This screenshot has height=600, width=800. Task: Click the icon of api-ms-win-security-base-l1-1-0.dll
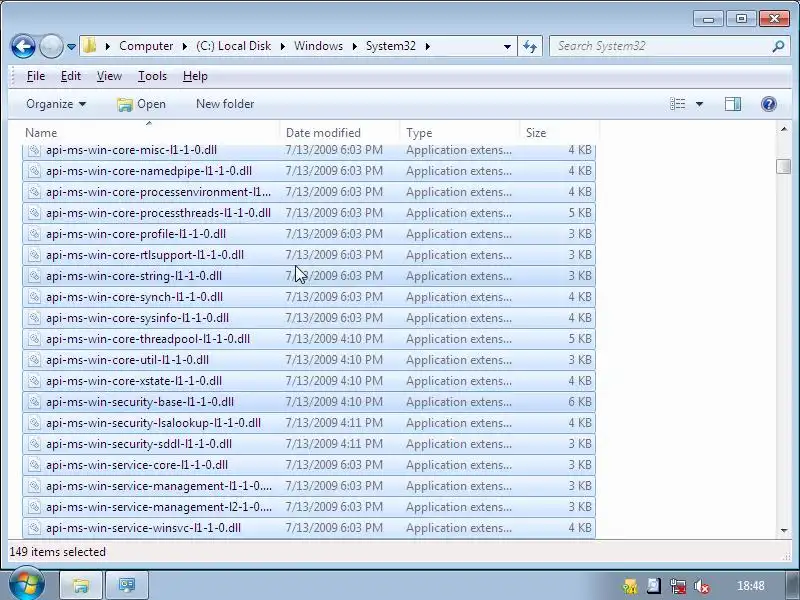[34, 402]
